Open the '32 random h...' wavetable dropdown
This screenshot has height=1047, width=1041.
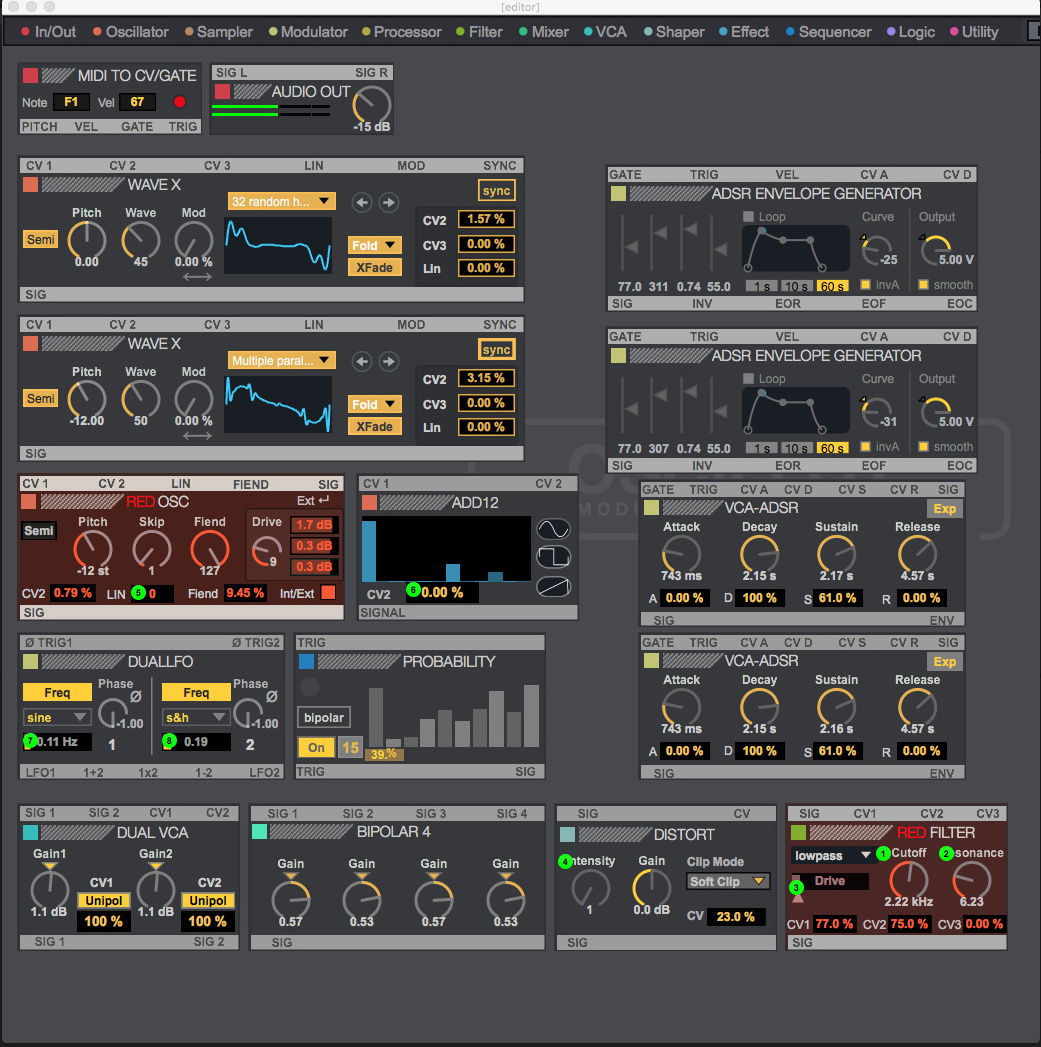[x=281, y=202]
